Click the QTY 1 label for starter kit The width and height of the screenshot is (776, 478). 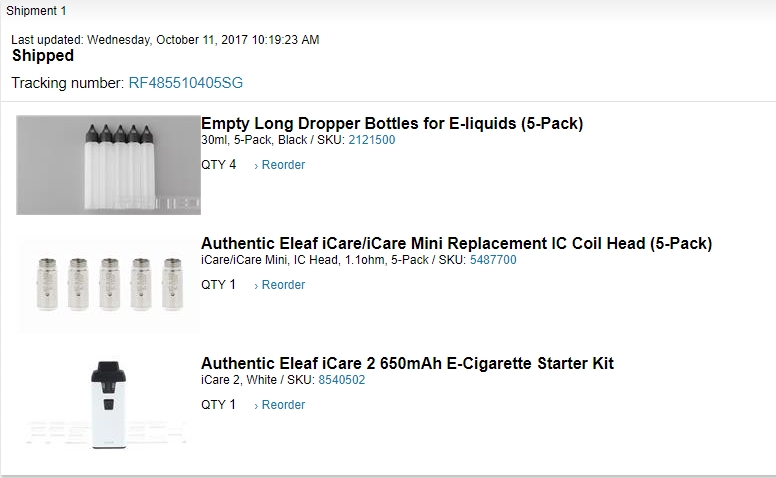point(218,405)
